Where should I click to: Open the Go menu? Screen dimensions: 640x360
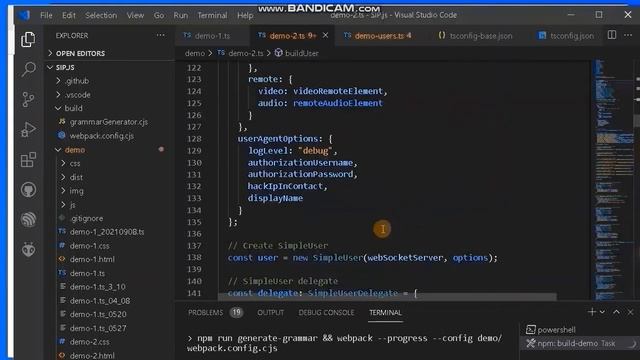(159, 16)
